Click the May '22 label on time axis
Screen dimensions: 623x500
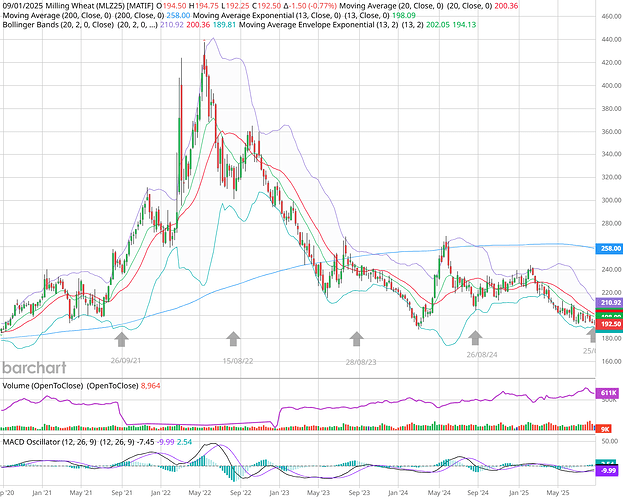[199, 493]
